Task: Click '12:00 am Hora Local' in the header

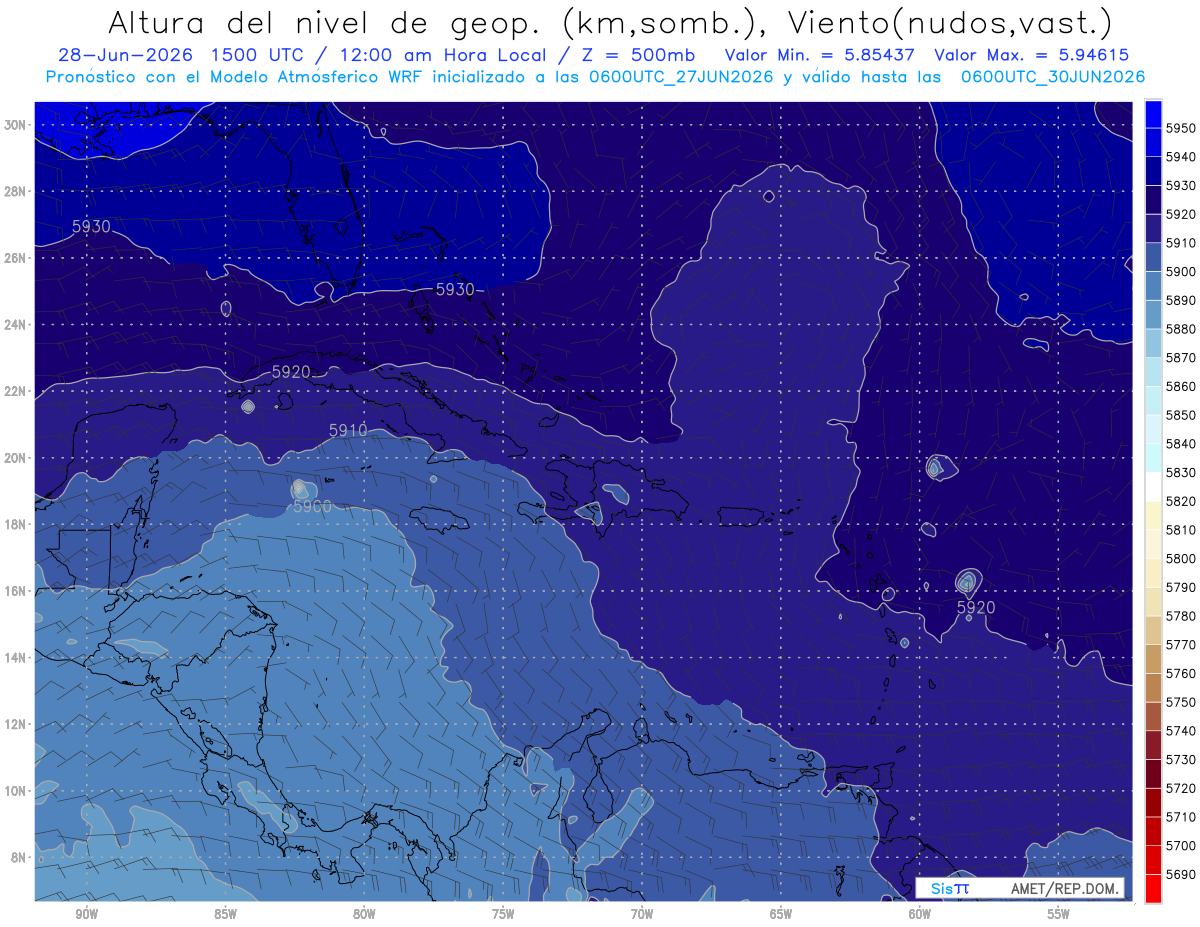Action: point(441,56)
